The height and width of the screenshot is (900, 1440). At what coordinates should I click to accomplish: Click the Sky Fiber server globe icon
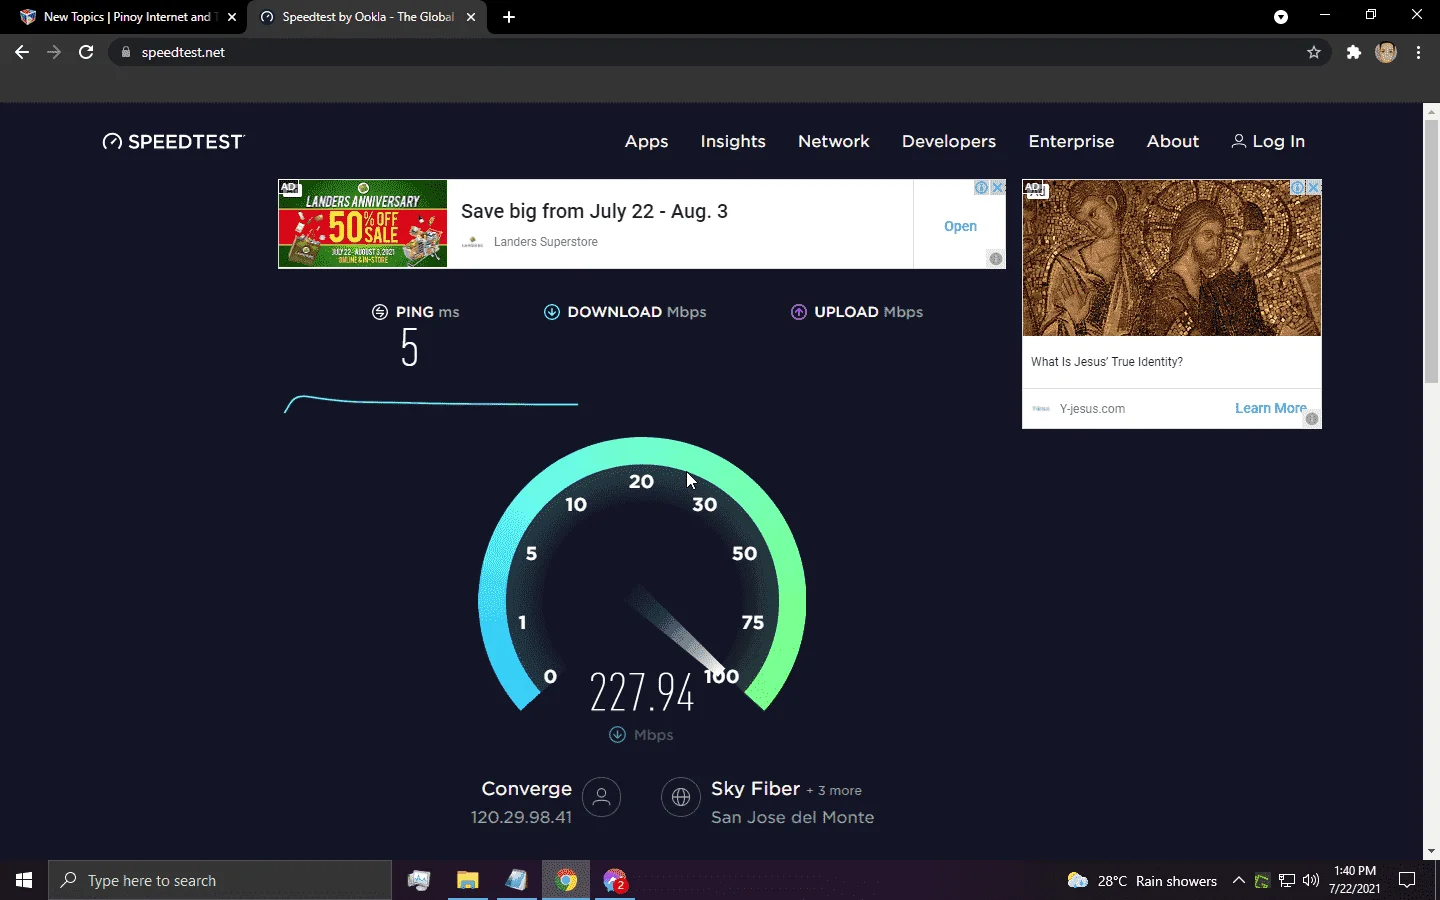tap(681, 797)
